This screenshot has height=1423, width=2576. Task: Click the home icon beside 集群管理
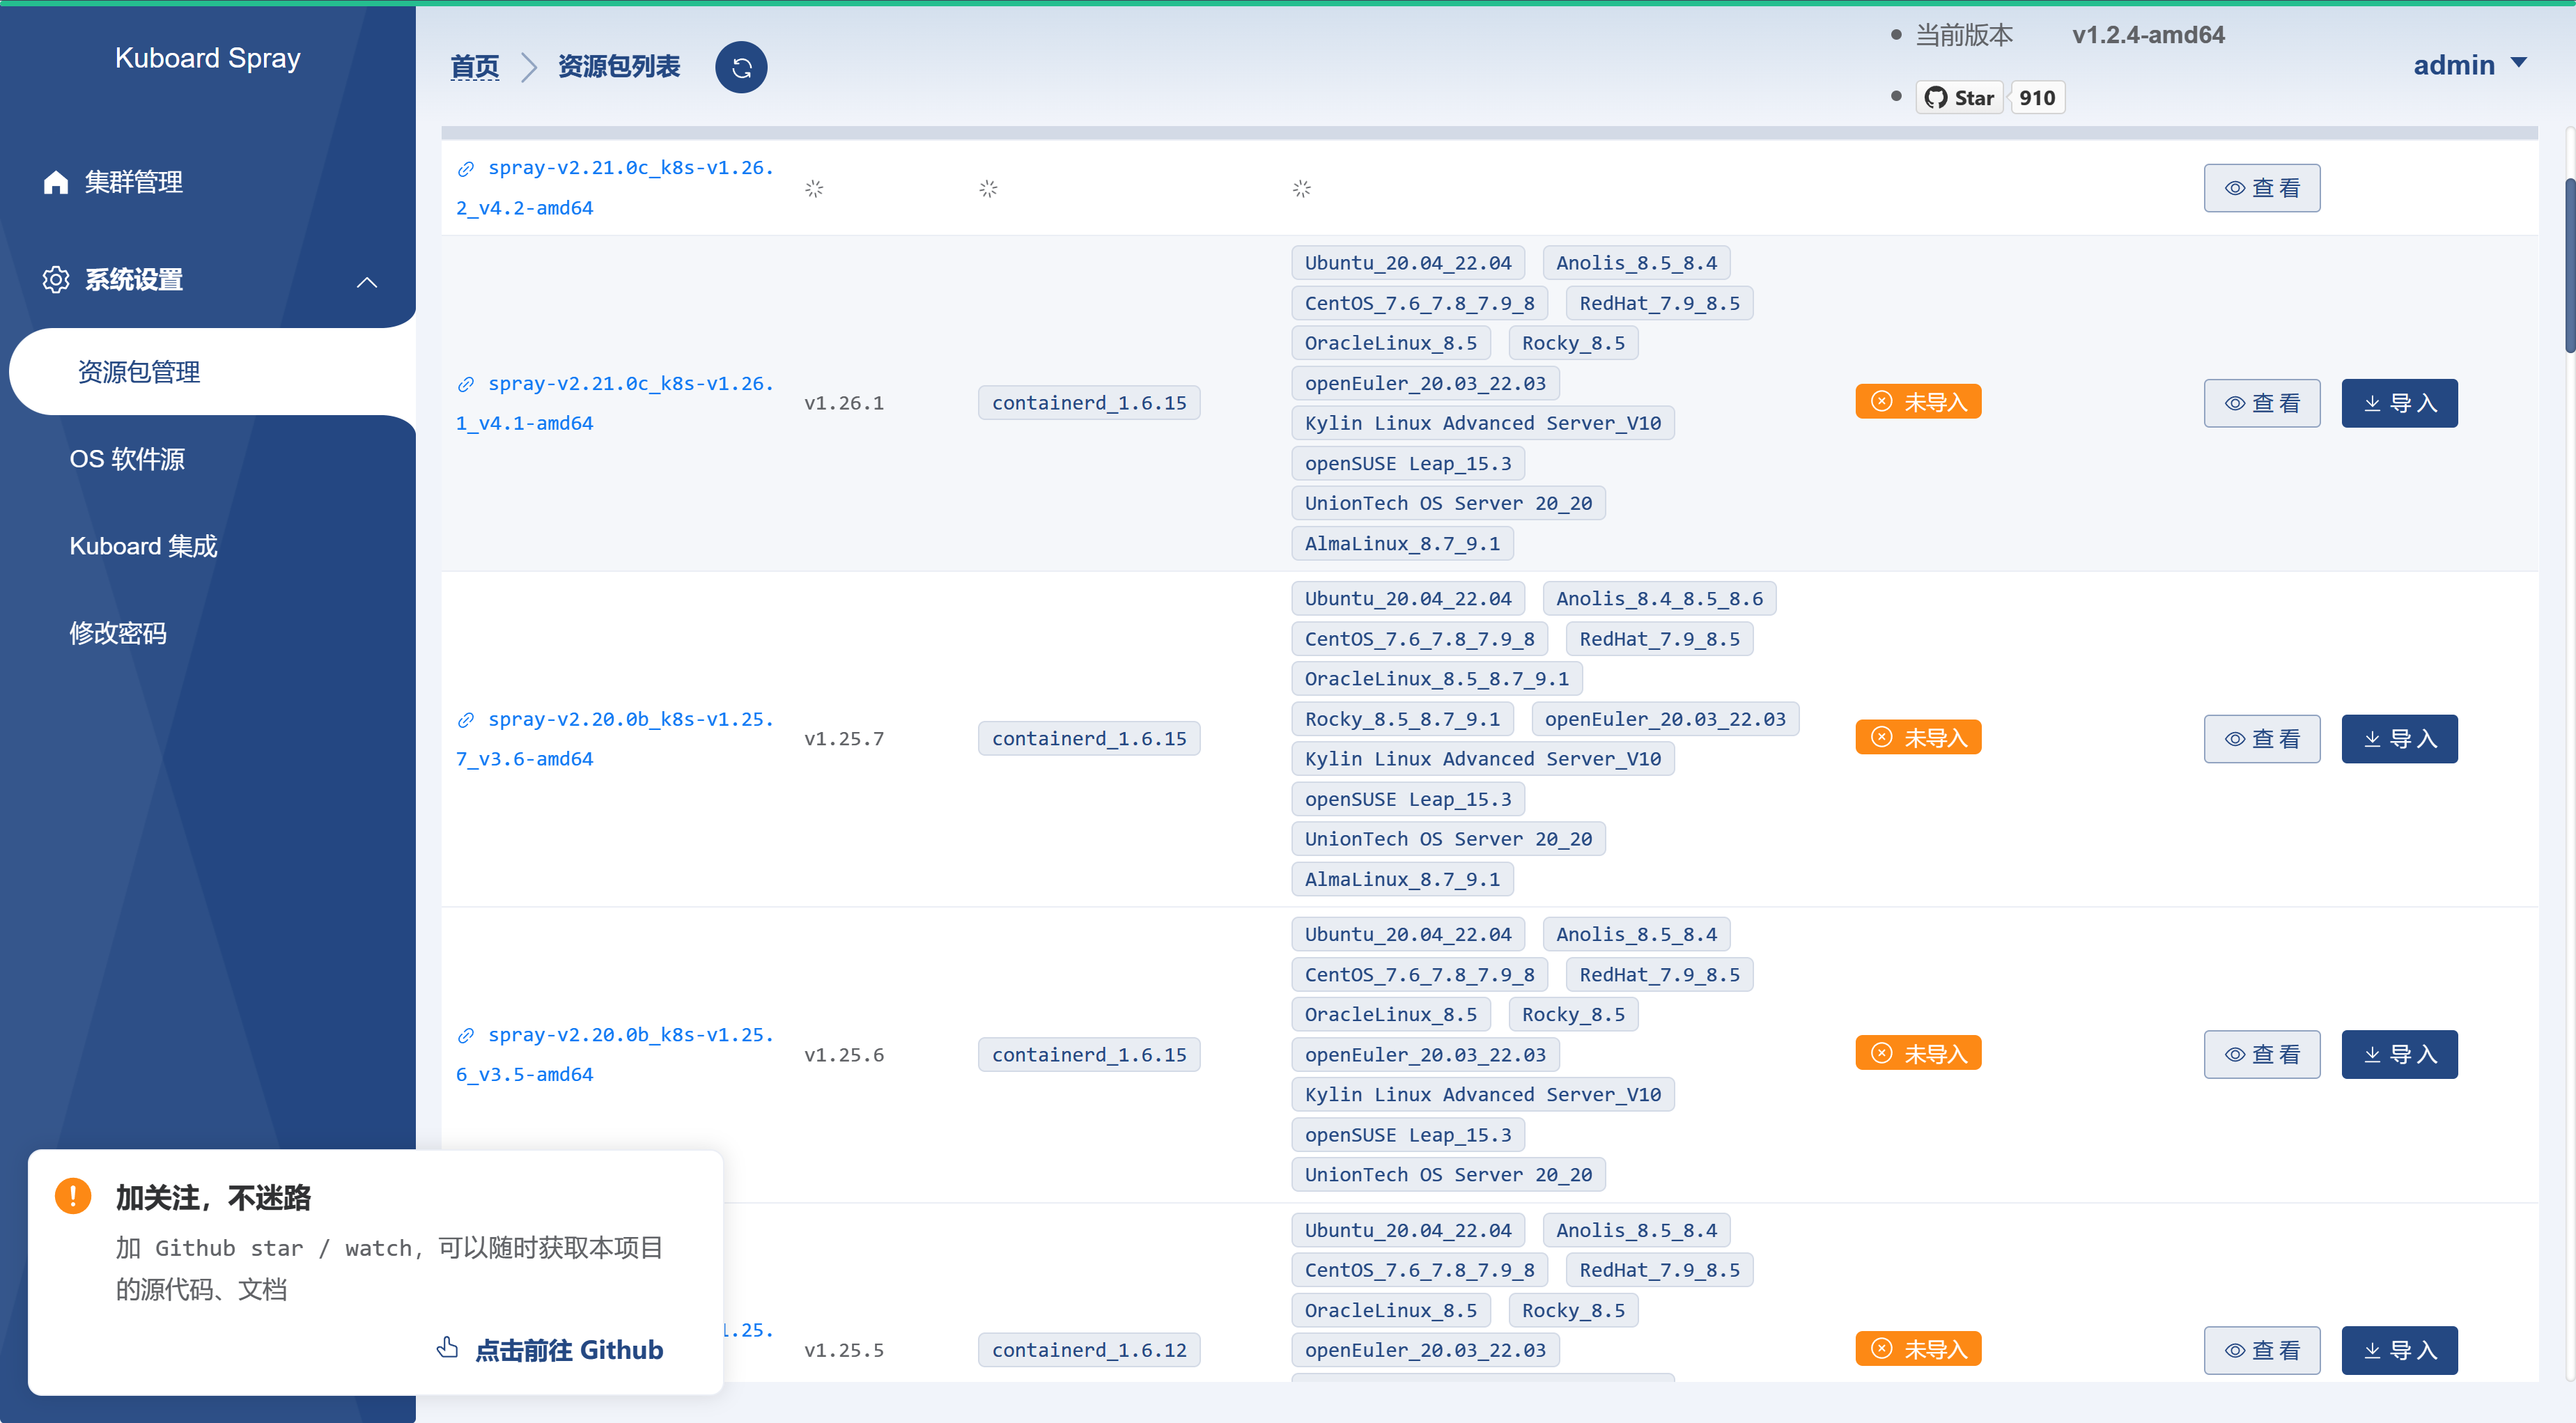click(56, 182)
